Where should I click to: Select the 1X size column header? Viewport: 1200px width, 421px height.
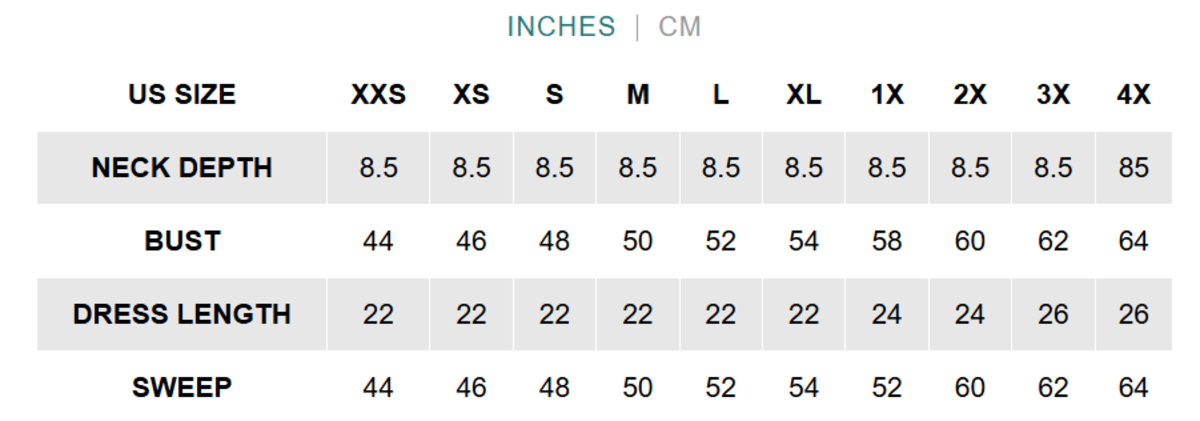click(887, 95)
